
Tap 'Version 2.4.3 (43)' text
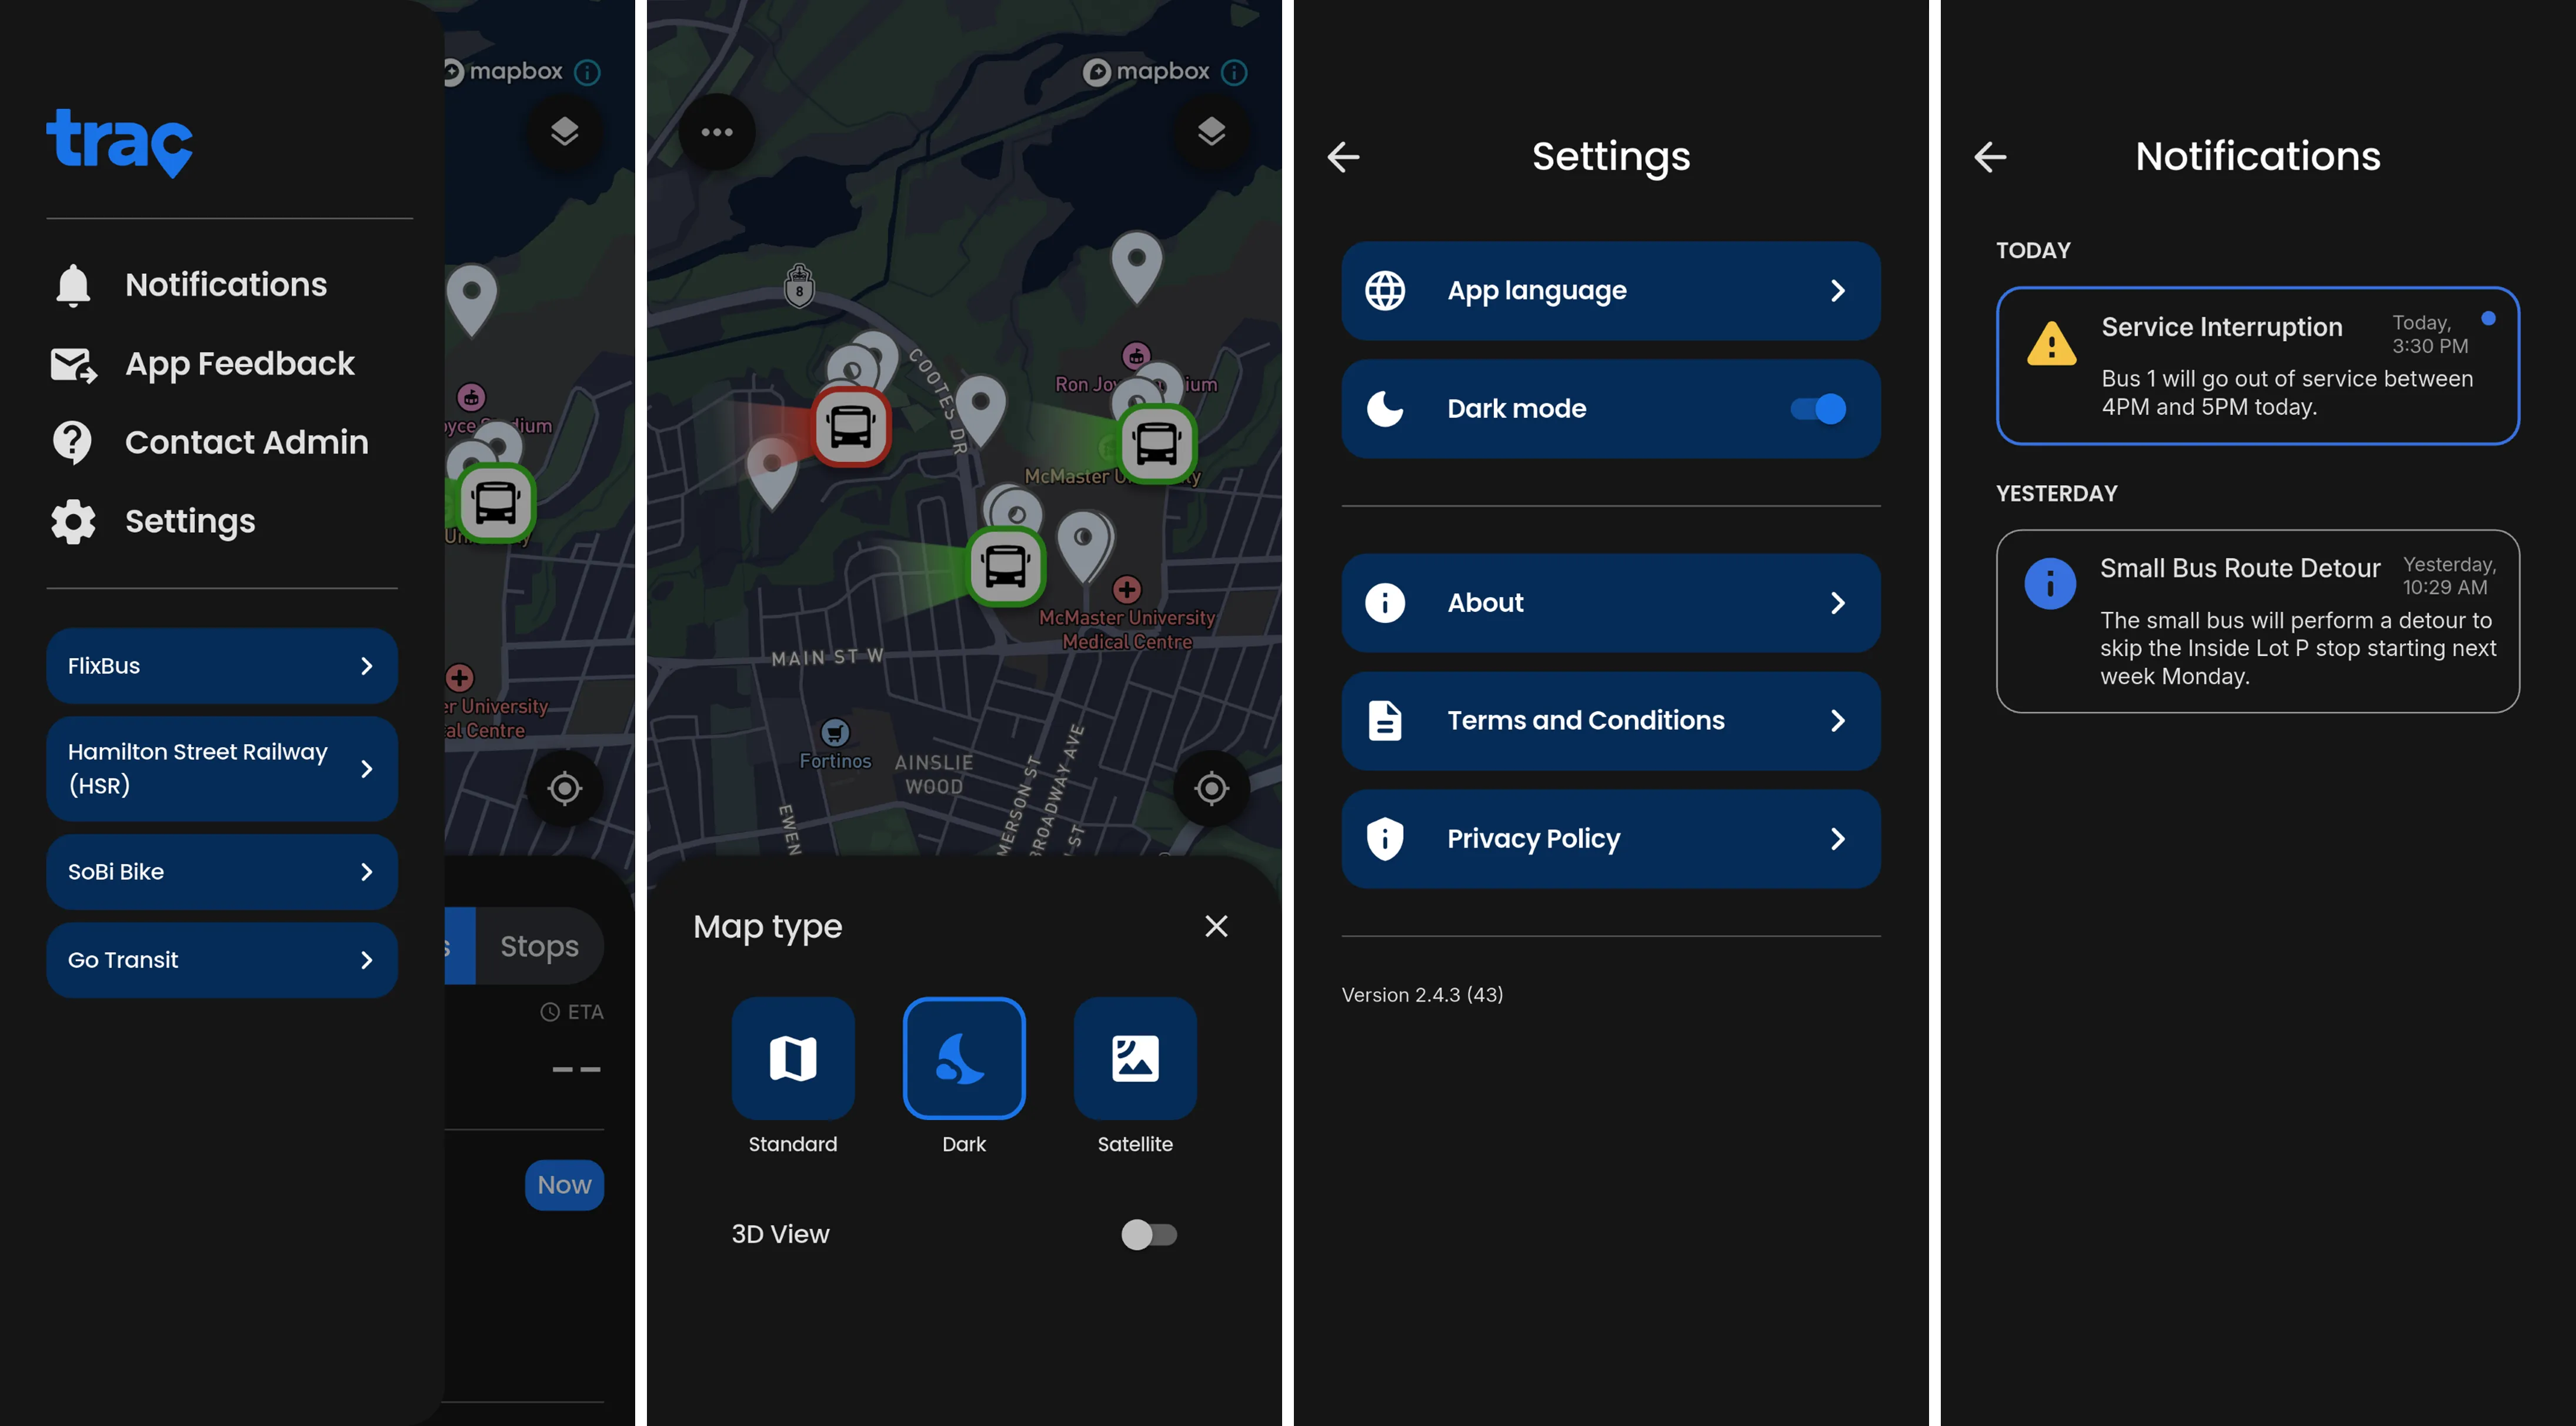pos(1422,995)
